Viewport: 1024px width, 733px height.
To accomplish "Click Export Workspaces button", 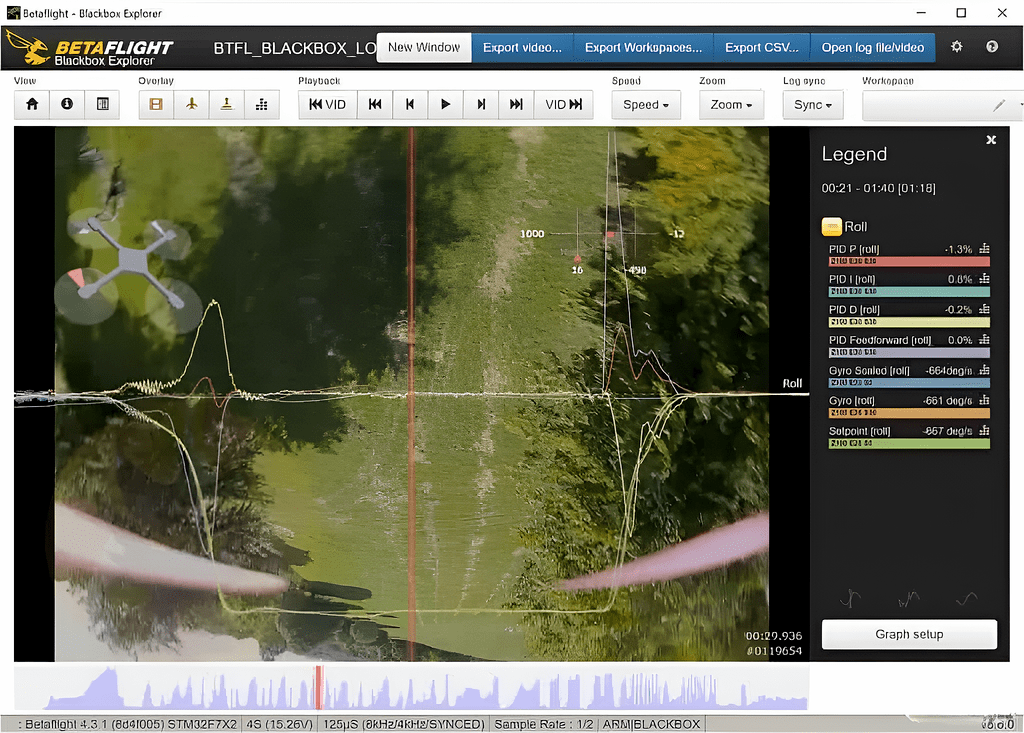I will click(643, 48).
